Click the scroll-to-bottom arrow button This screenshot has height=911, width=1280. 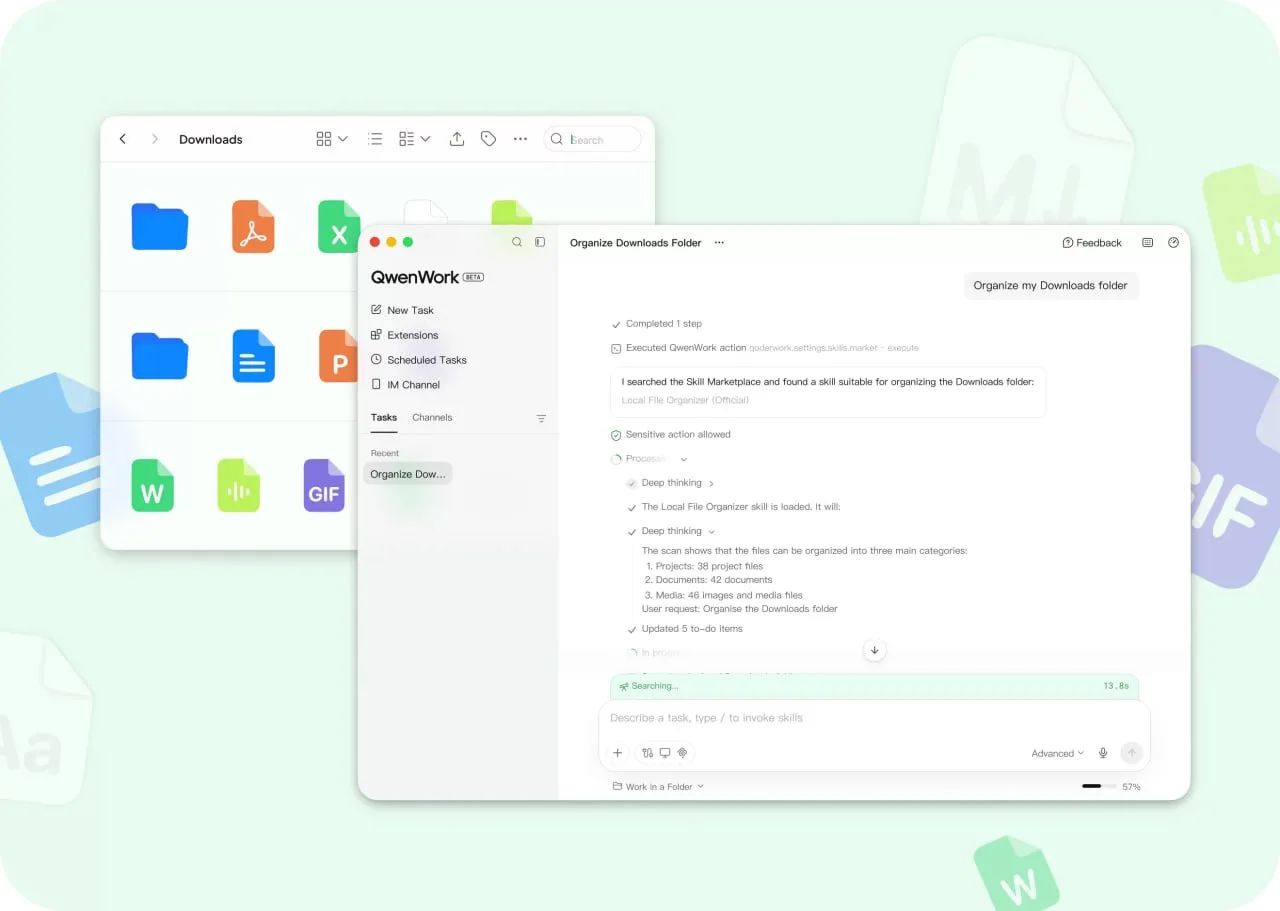coord(875,650)
